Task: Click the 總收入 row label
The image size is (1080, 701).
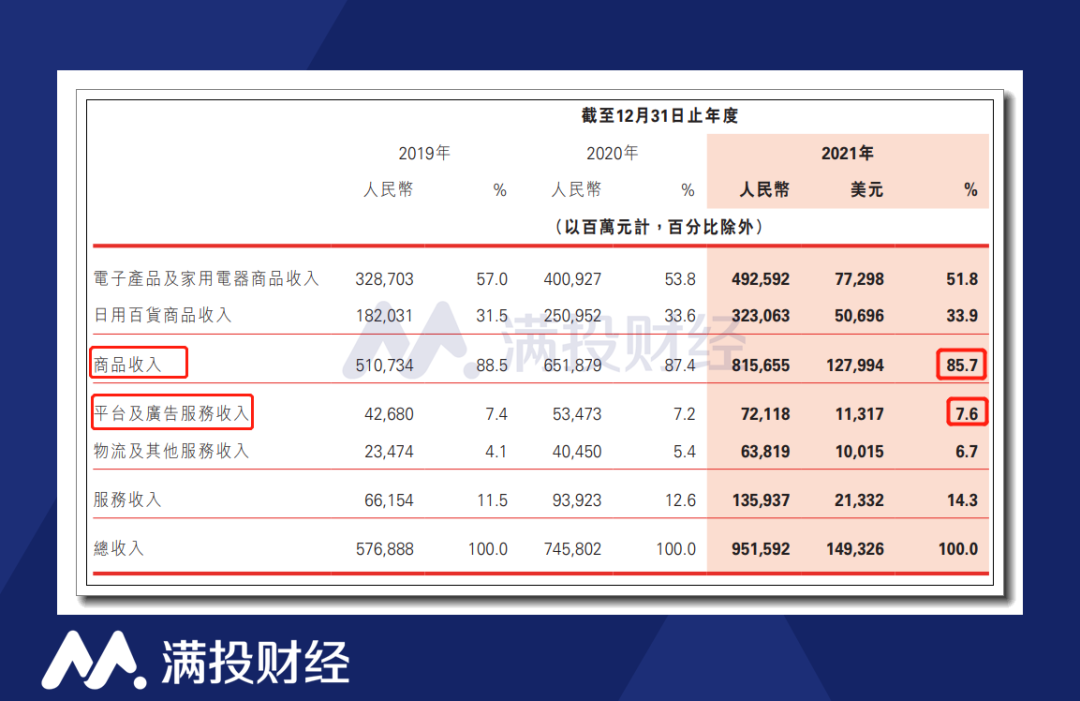Action: [x=119, y=548]
